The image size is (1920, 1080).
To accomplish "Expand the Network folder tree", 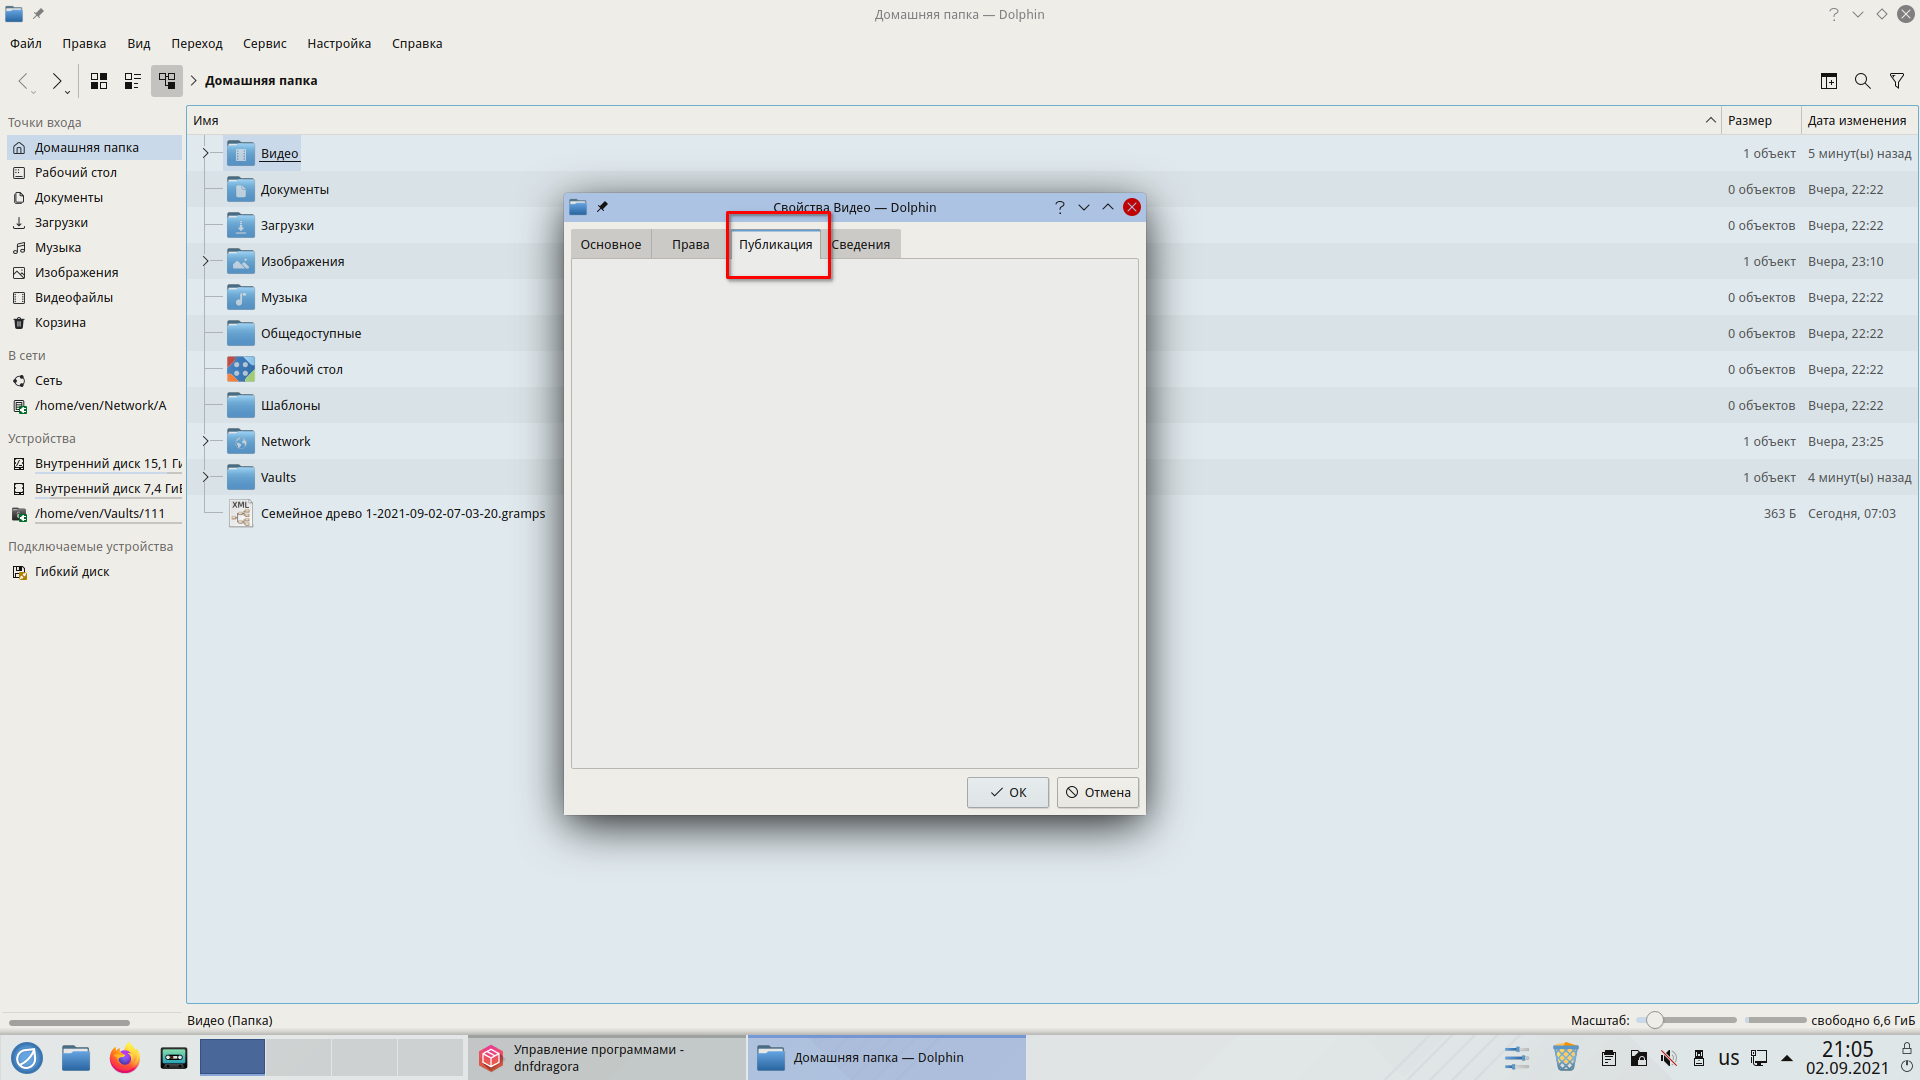I will [x=205, y=441].
